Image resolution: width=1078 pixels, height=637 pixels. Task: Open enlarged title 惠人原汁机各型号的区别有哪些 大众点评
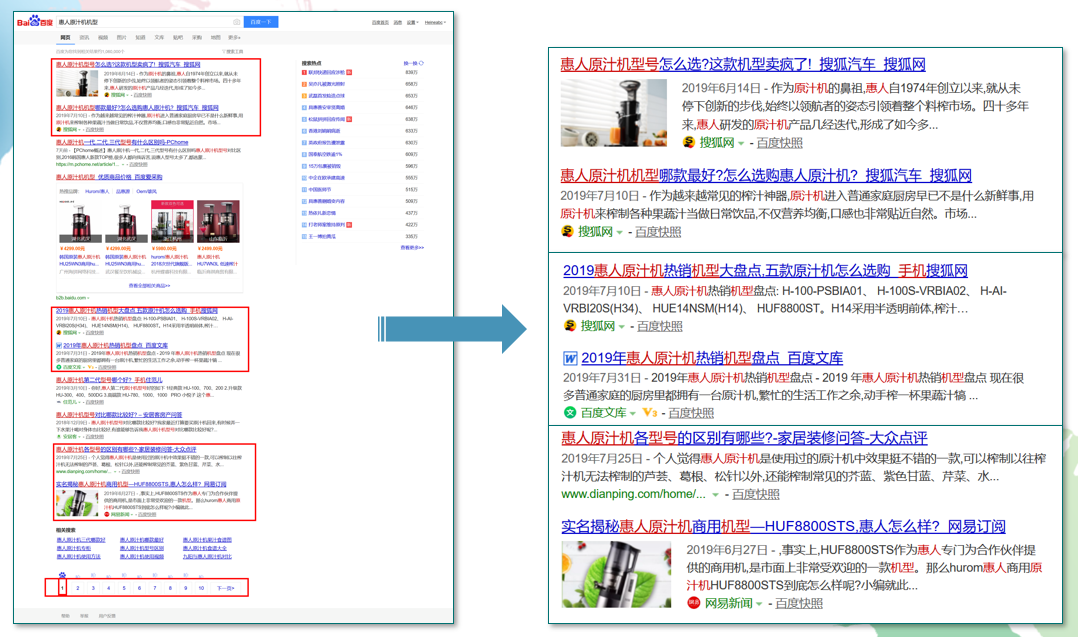click(x=744, y=438)
